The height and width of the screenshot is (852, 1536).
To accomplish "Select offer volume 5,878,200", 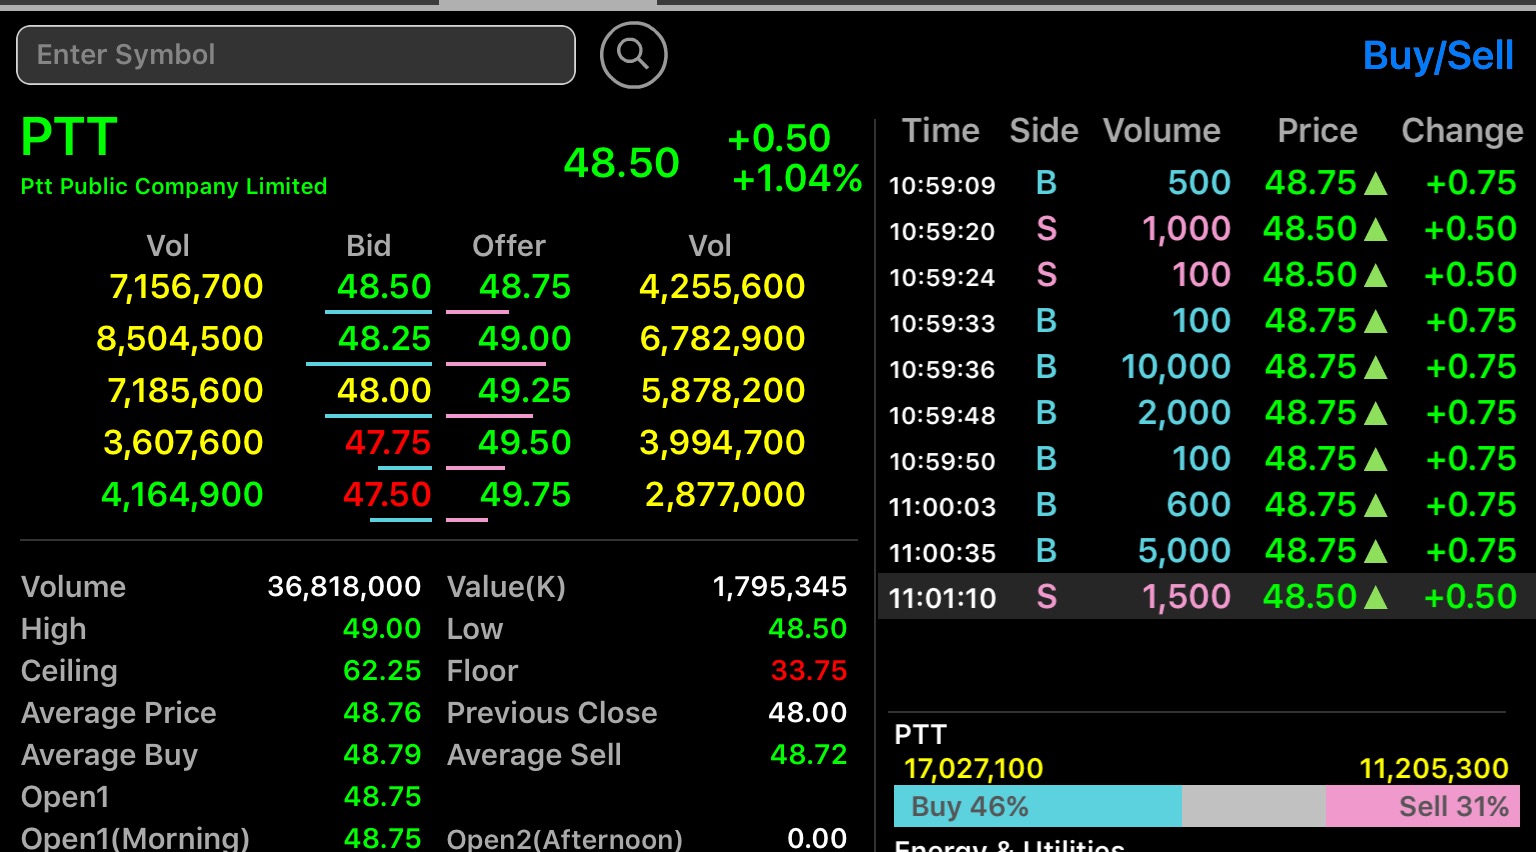I will coord(723,391).
